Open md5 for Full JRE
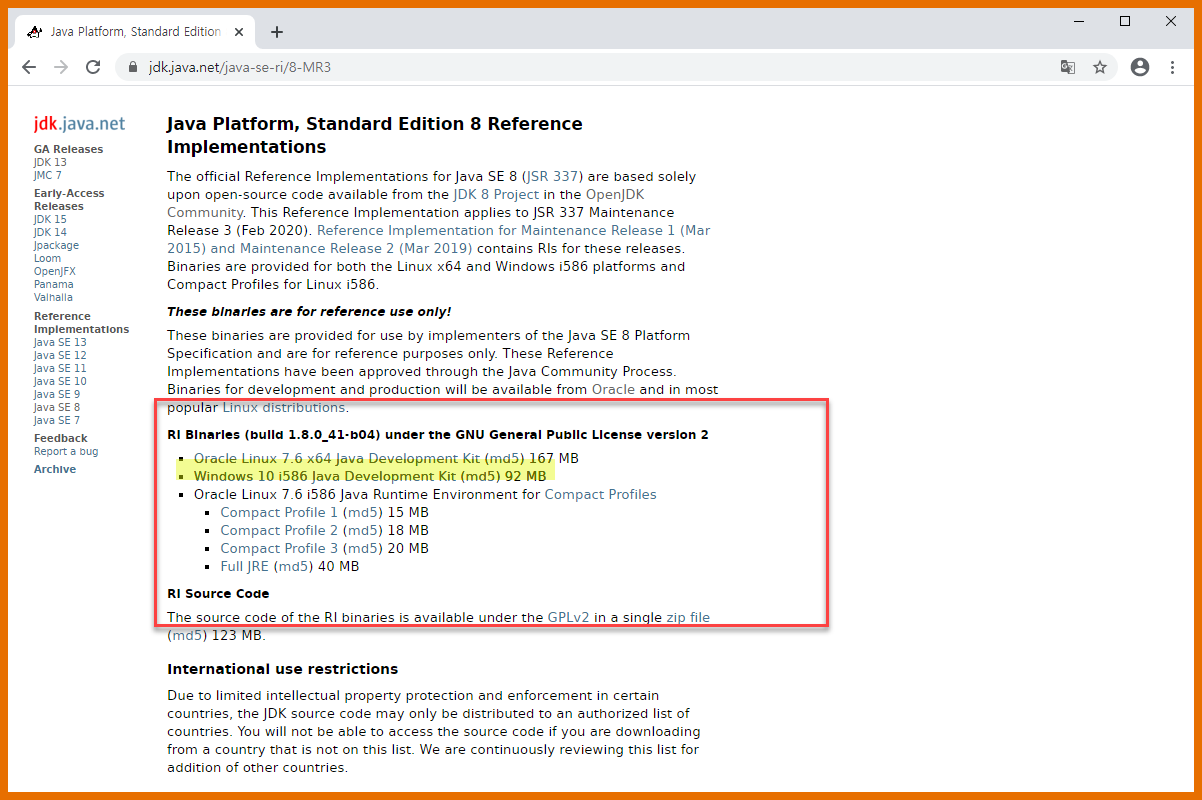Viewport: 1202px width, 800px height. [293, 566]
